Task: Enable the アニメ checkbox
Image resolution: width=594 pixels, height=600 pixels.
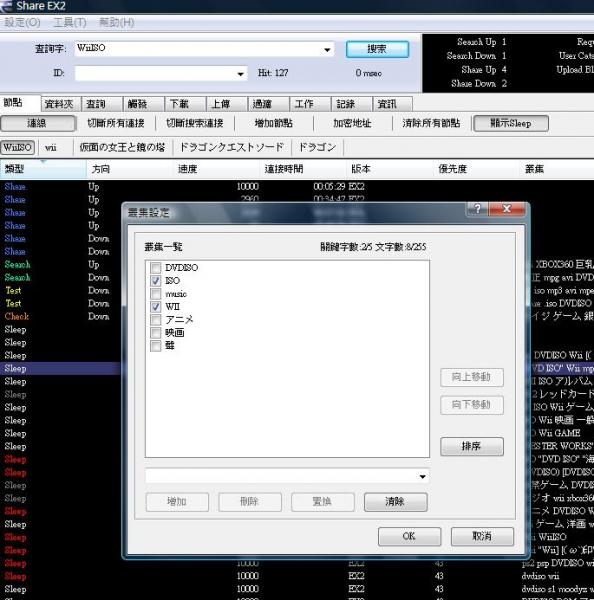Action: [x=155, y=320]
